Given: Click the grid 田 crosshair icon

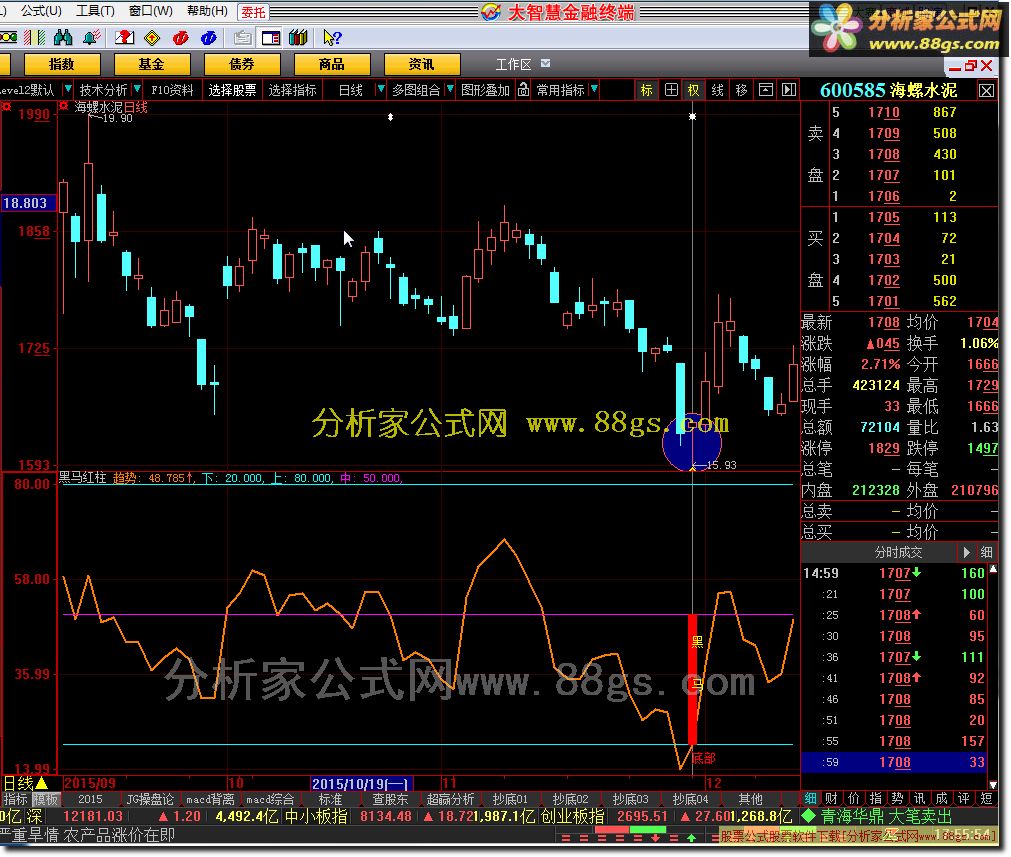Looking at the screenshot, I should (x=671, y=90).
